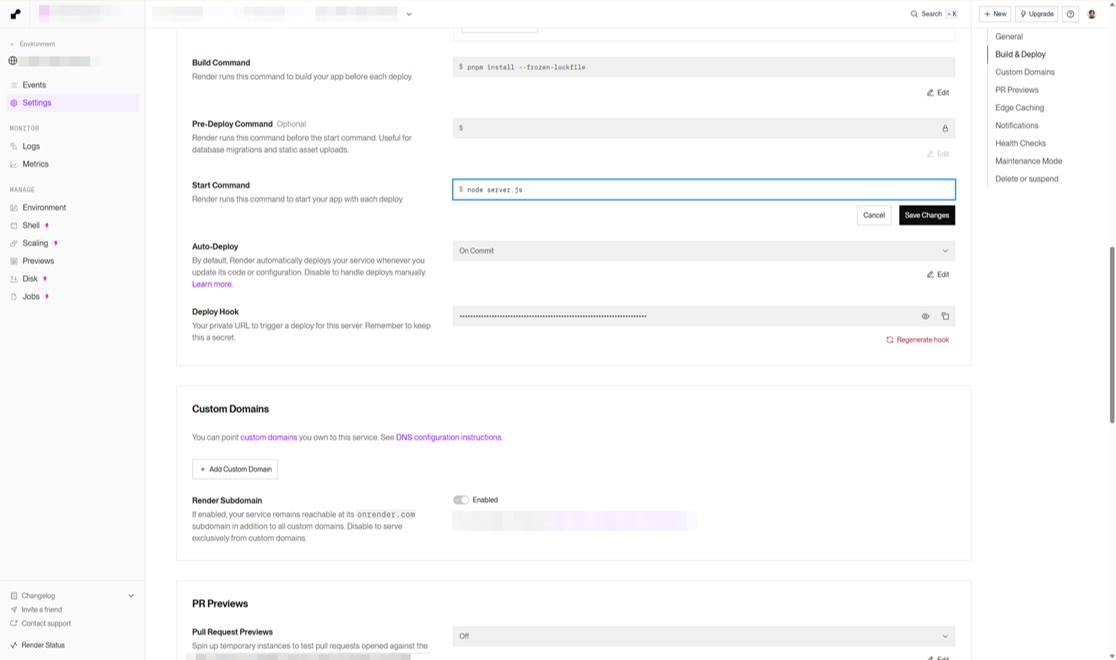Save Changes to the Start Command
1116x660 pixels.
point(926,214)
